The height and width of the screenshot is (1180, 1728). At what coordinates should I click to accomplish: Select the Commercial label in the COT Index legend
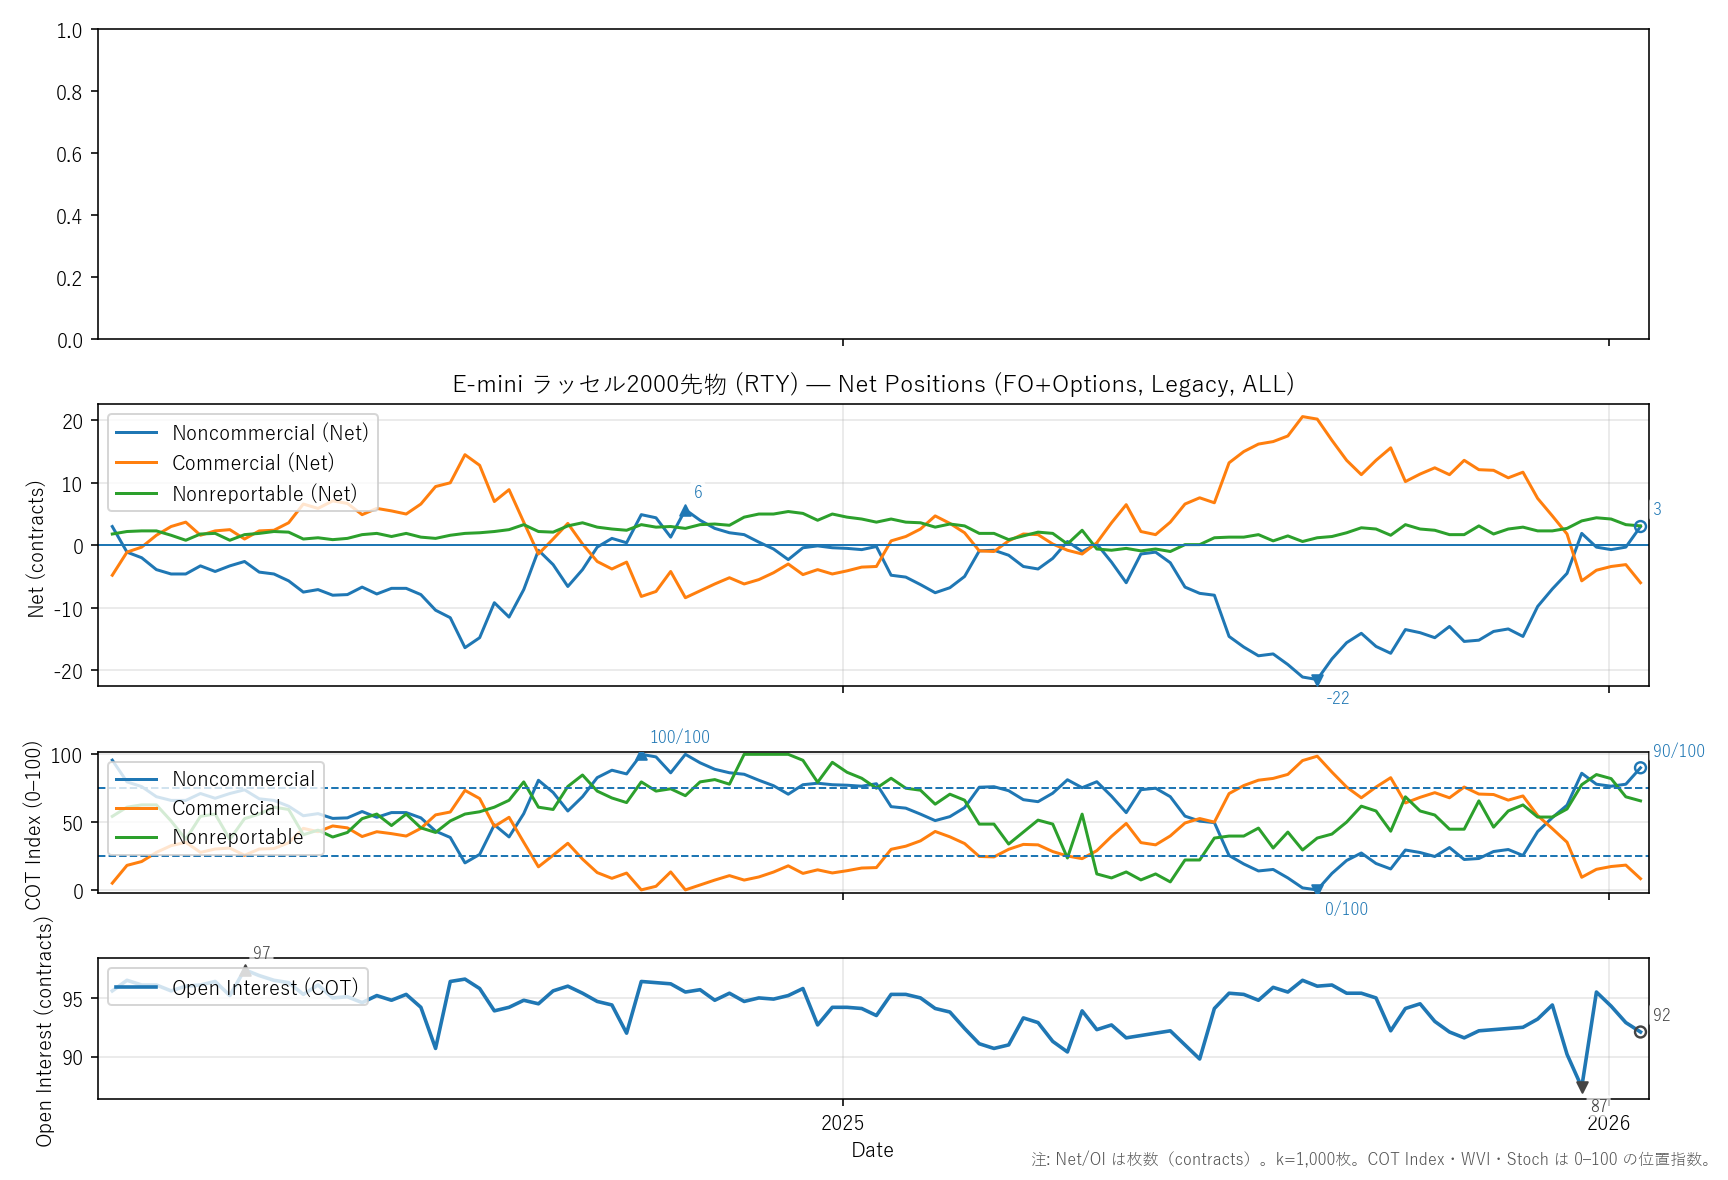226,808
